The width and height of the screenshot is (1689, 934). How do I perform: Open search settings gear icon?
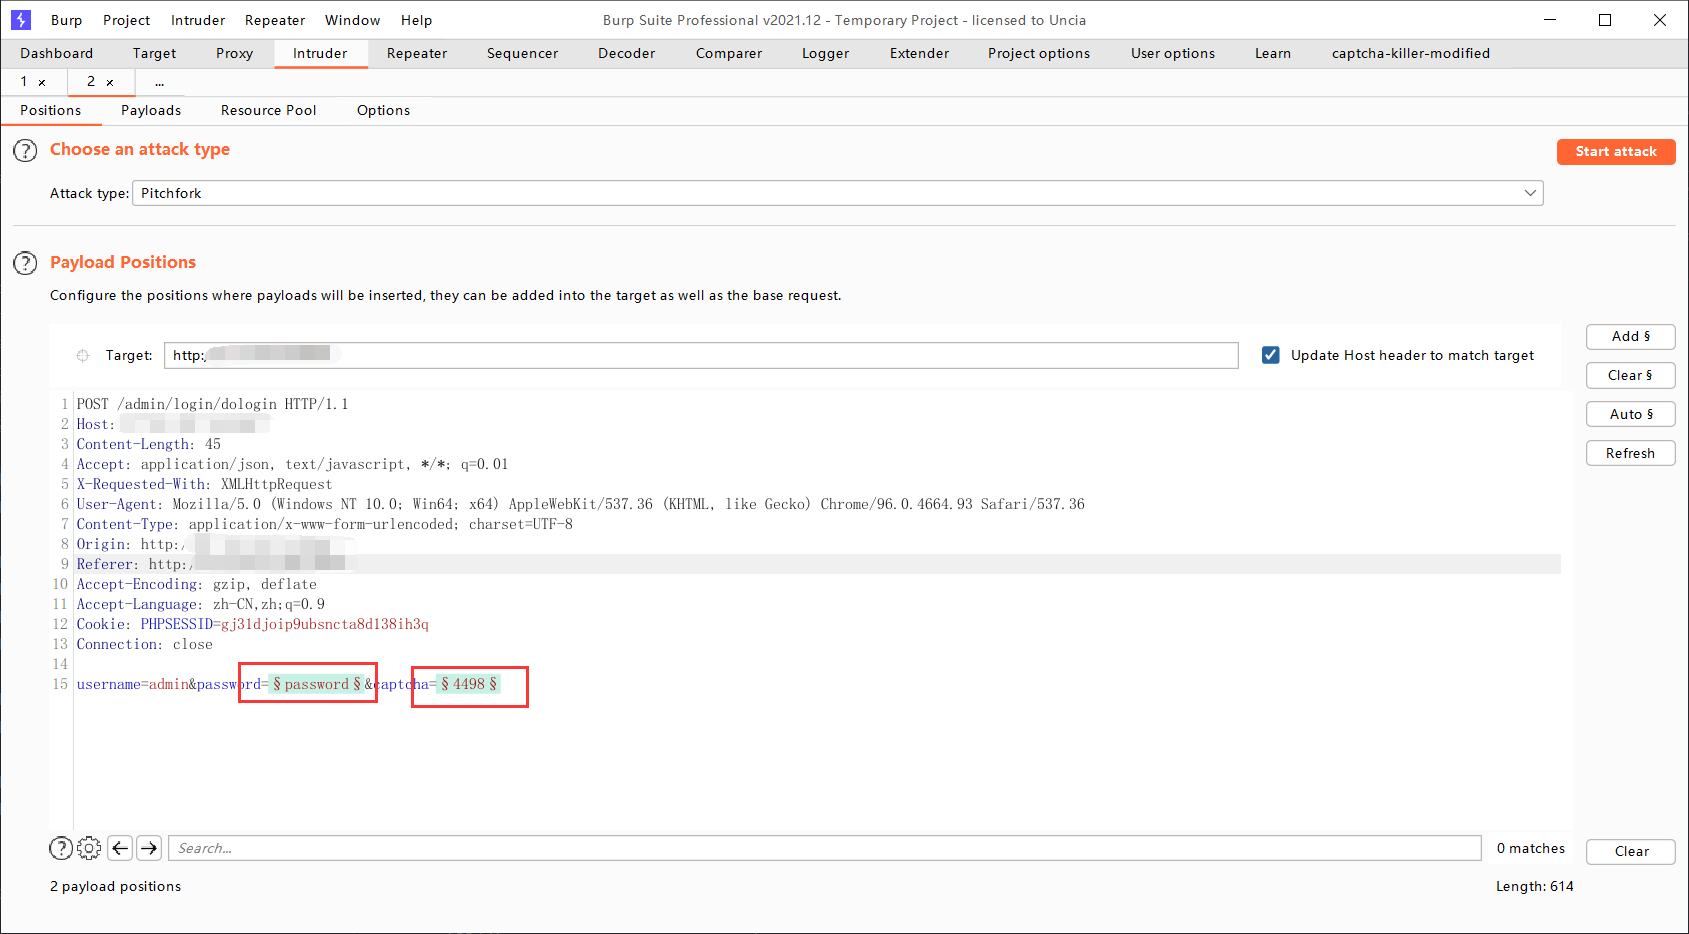(x=89, y=848)
